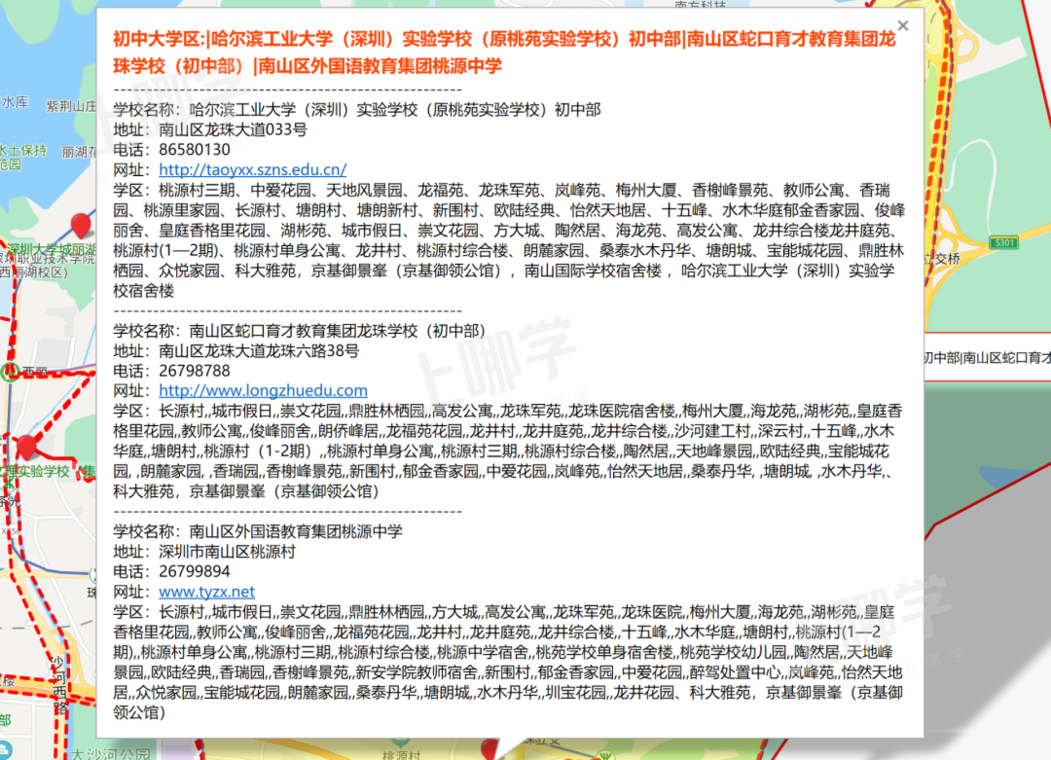Image resolution: width=1051 pixels, height=760 pixels.
Task: Click the 西丽 metro station icon on map
Action: pos(9,371)
